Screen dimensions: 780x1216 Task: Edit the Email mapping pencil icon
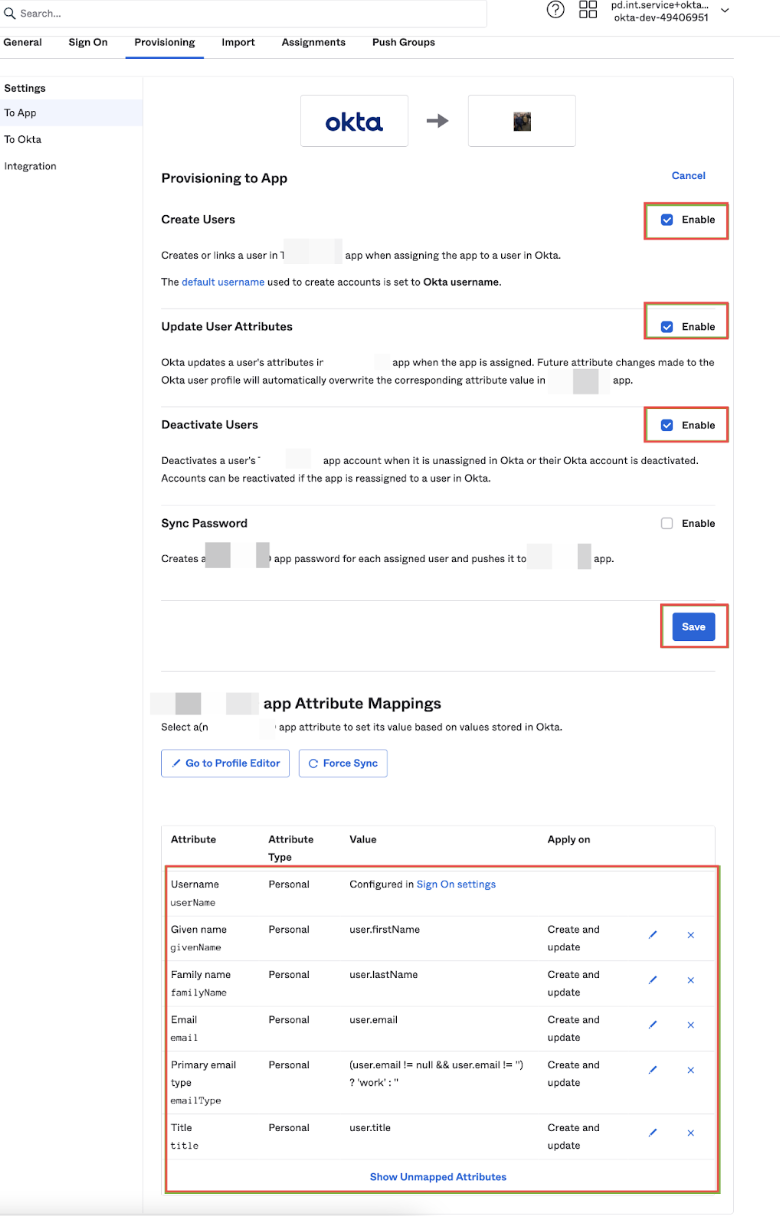click(x=653, y=1025)
